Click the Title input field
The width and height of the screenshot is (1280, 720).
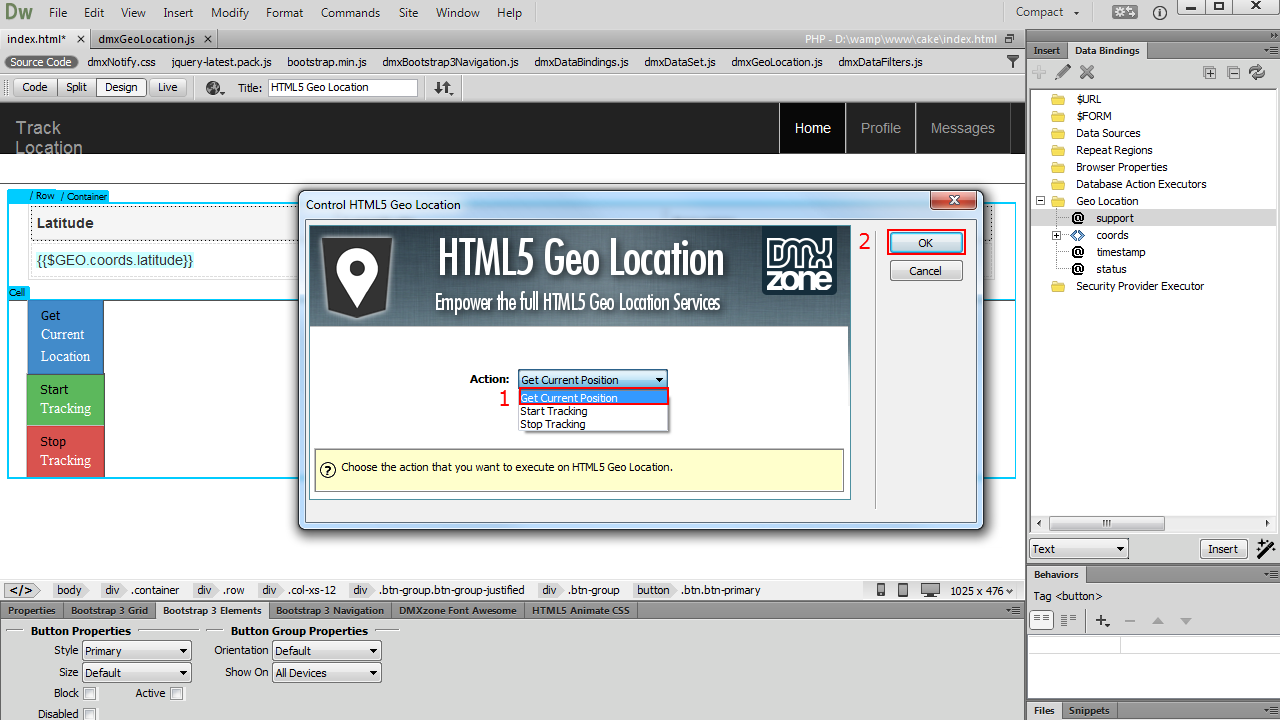point(343,87)
